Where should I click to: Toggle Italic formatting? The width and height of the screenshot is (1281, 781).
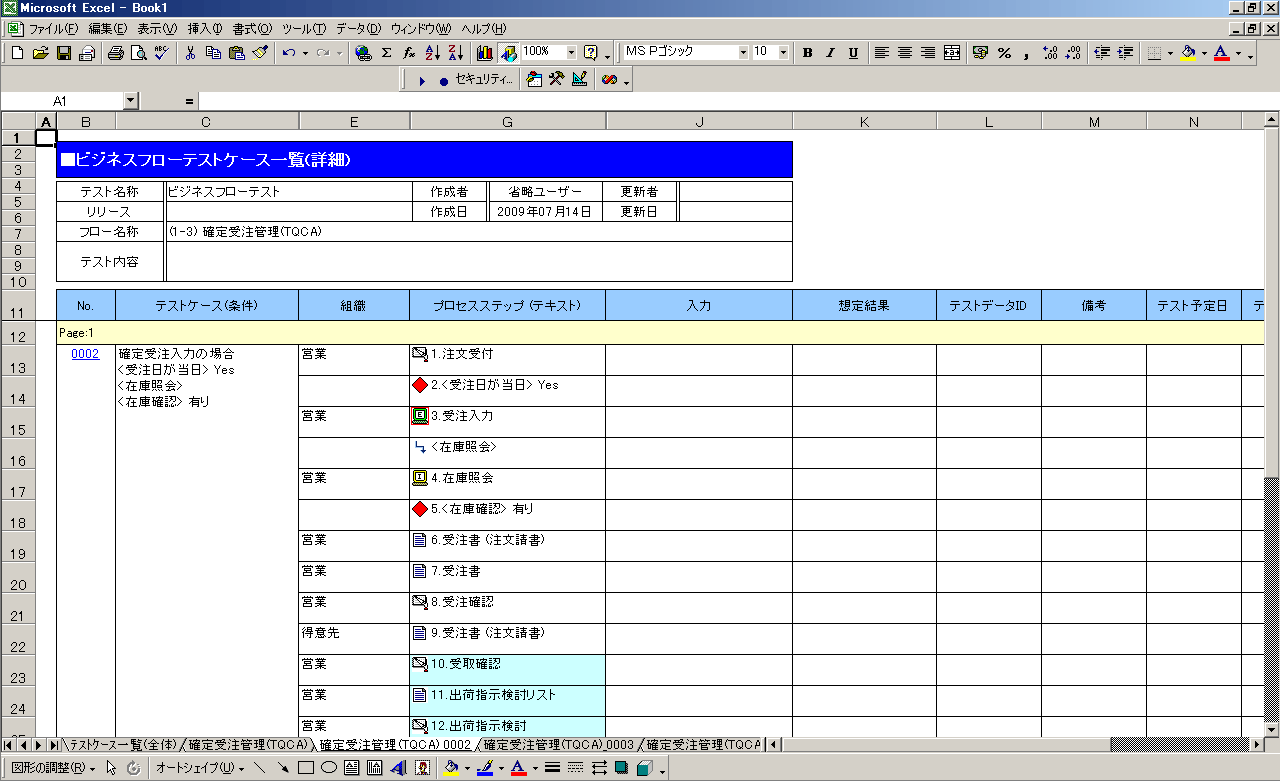830,52
